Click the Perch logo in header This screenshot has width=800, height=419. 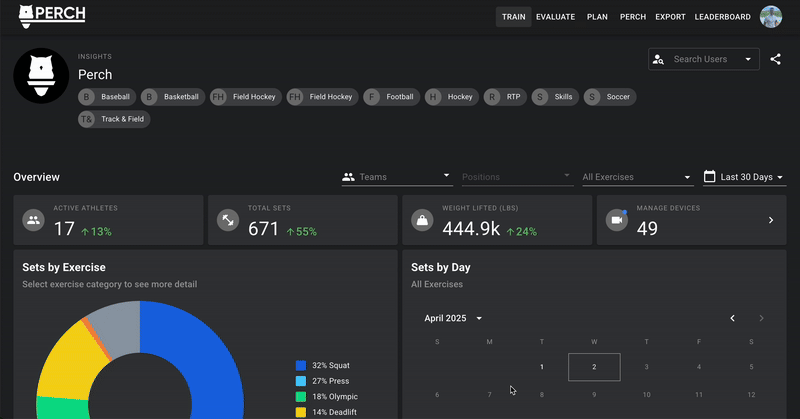[52, 16]
